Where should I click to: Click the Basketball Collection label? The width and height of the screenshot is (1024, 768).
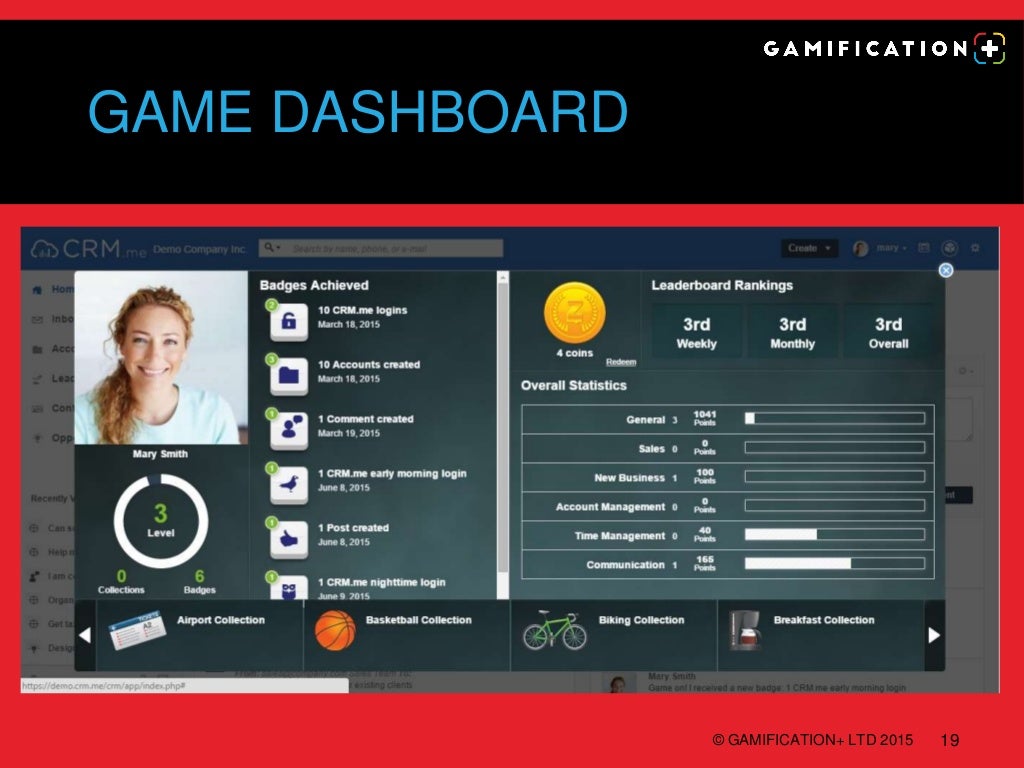point(419,620)
